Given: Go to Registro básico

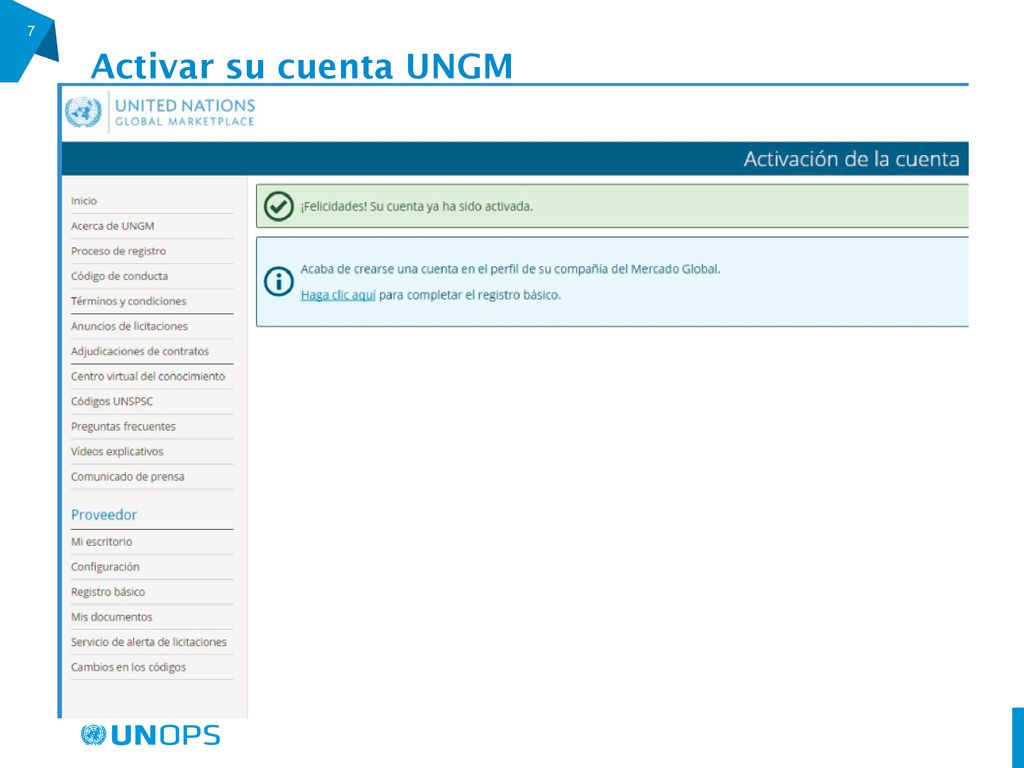Looking at the screenshot, I should click(x=108, y=592).
